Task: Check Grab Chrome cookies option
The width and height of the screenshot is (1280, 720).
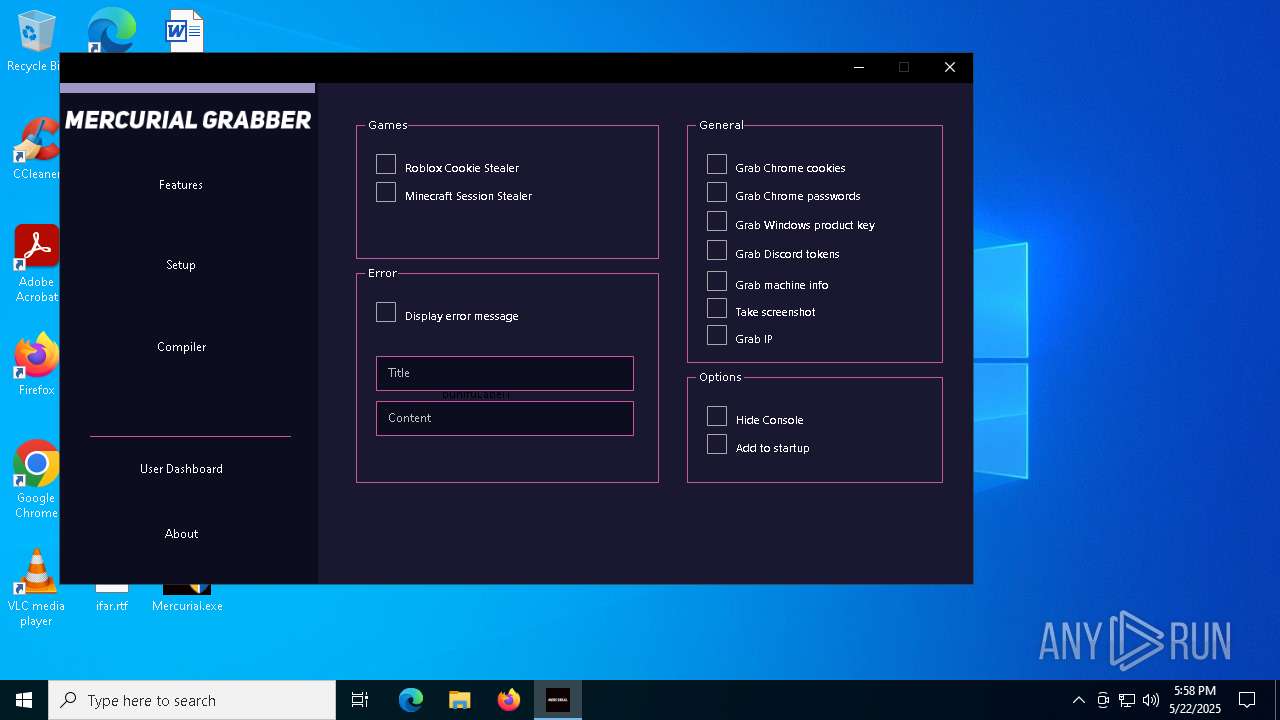Action: [x=717, y=164]
